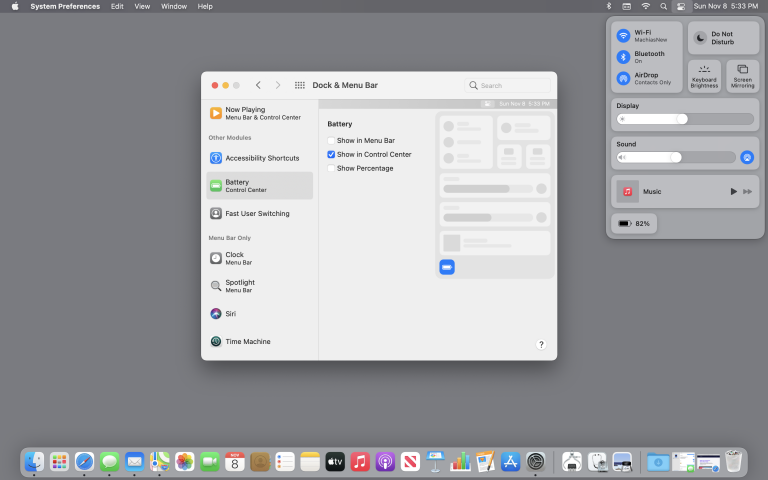Enable Show Percentage checkbox
Image resolution: width=768 pixels, height=480 pixels.
[x=332, y=168]
